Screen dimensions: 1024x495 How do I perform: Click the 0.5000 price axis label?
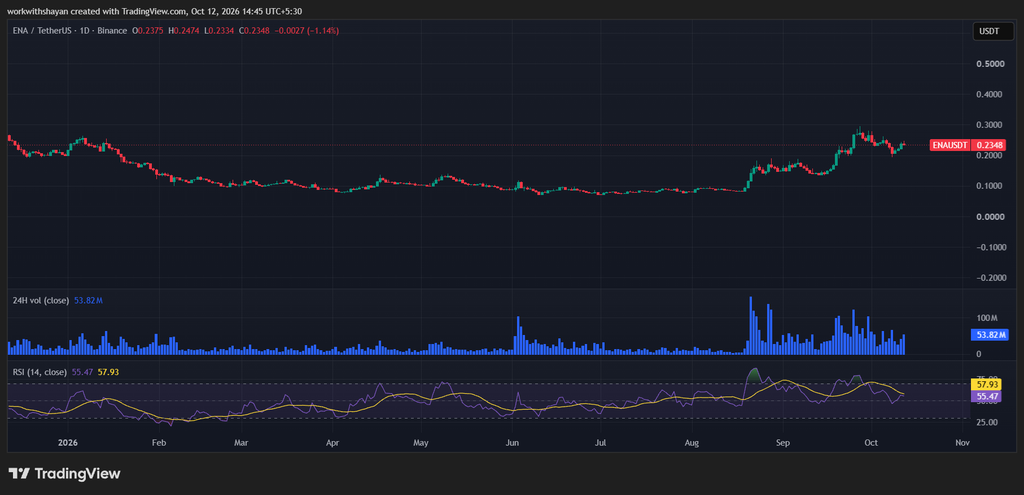pyautogui.click(x=991, y=64)
